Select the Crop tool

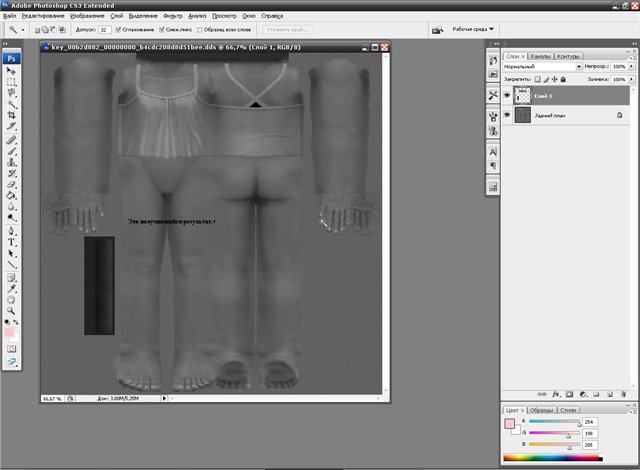tap(12, 115)
